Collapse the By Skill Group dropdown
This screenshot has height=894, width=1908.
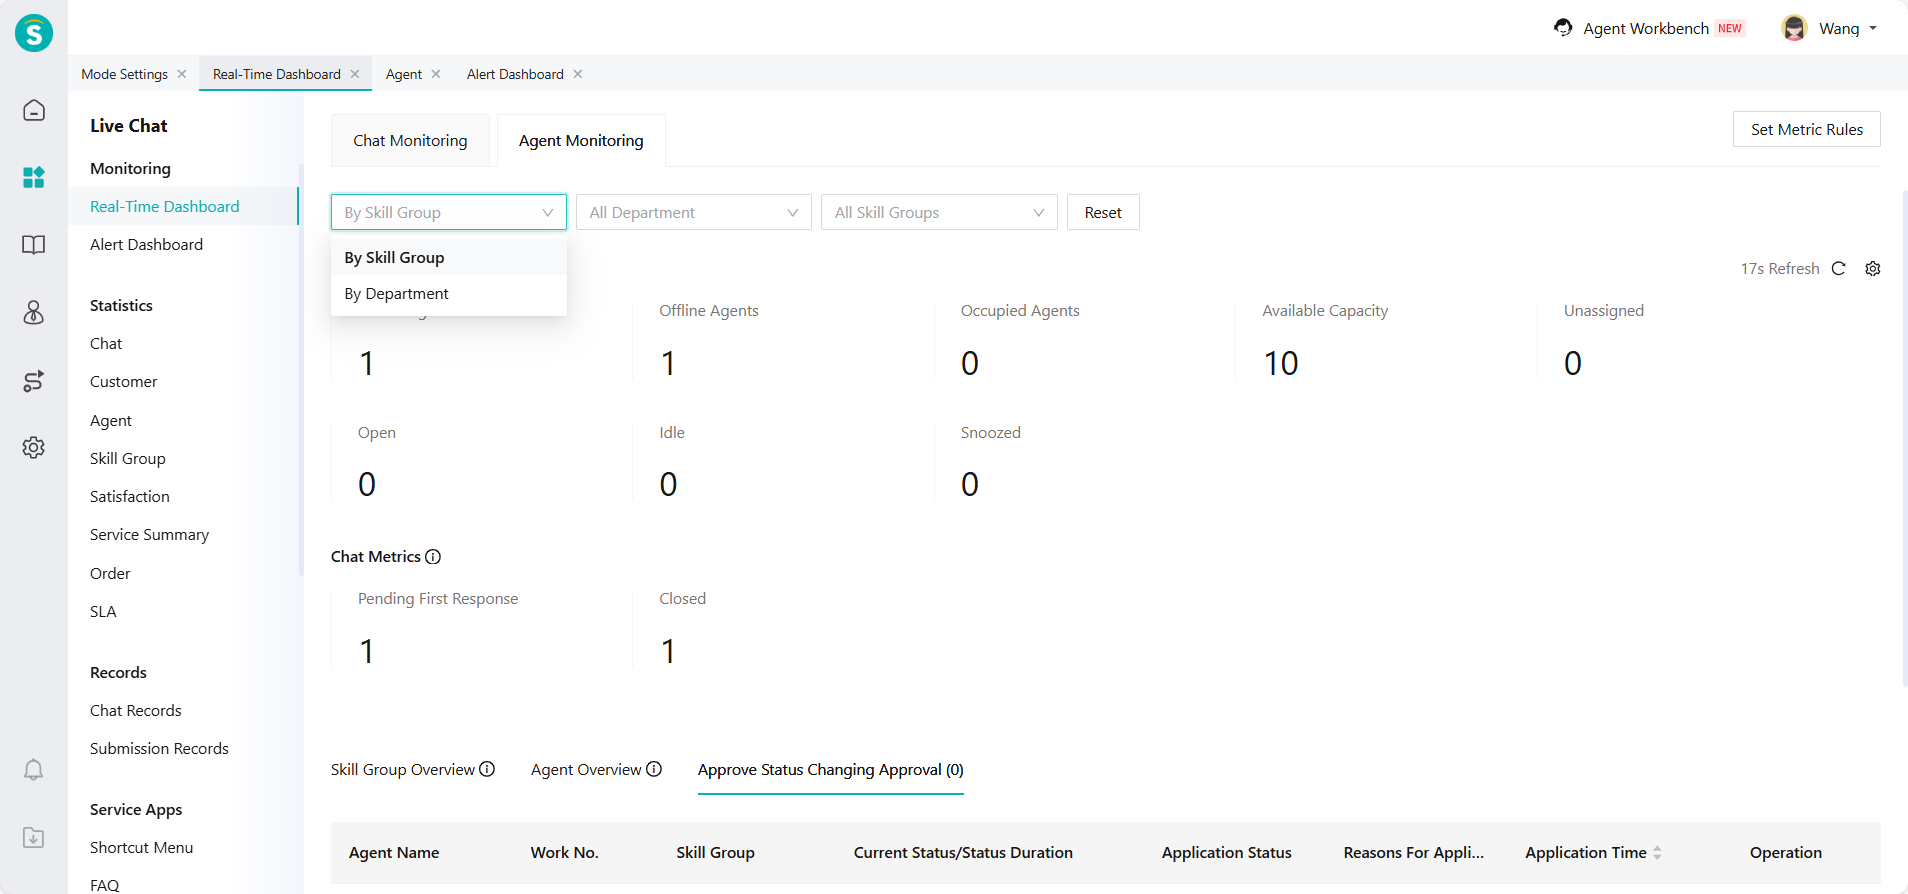pyautogui.click(x=449, y=212)
